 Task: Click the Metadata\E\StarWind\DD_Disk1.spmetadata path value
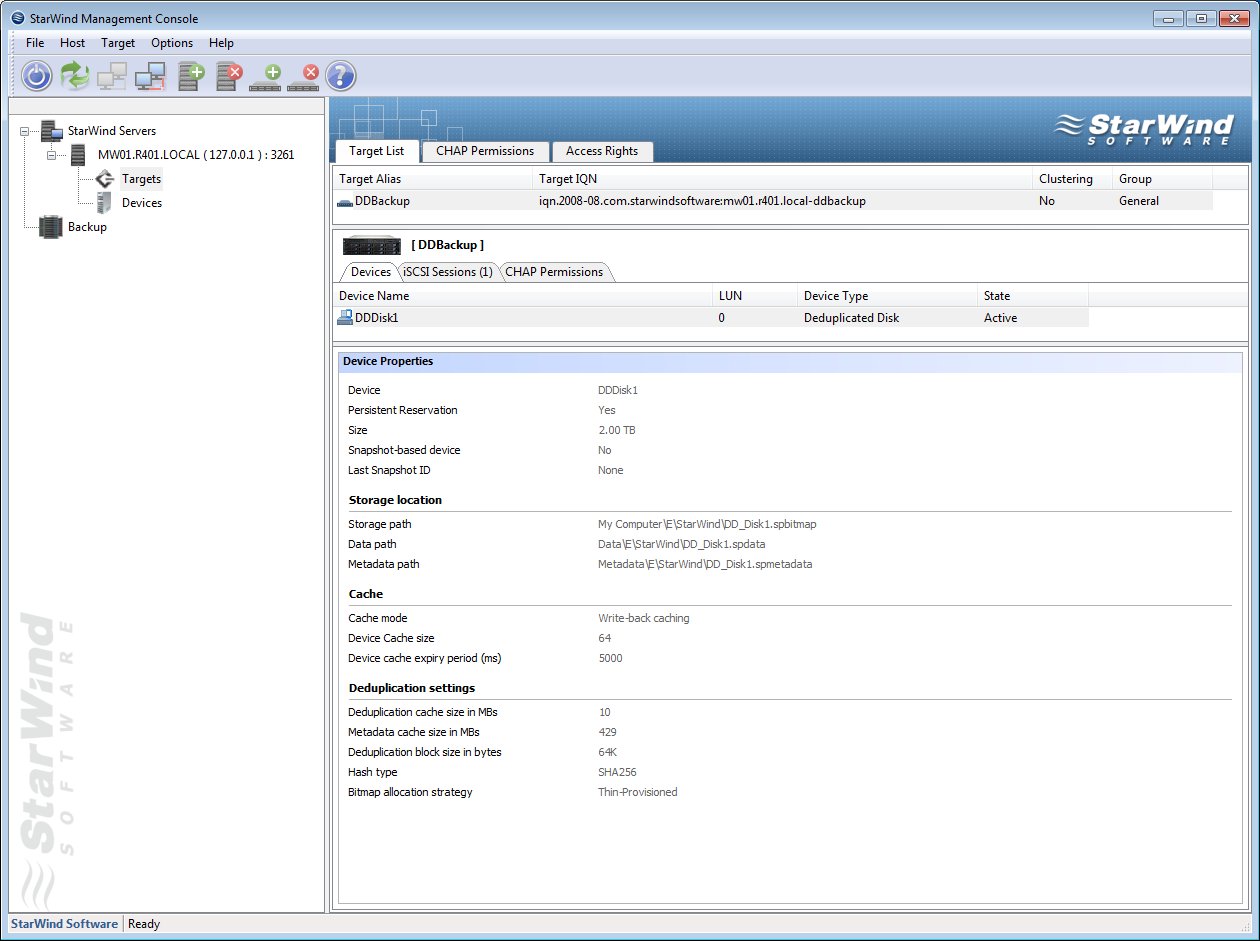(705, 564)
